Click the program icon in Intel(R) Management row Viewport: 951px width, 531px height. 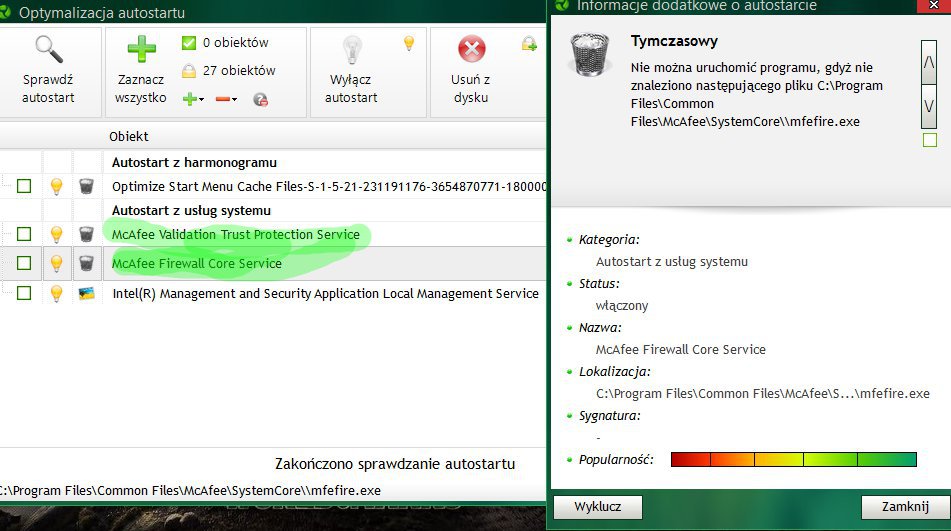87,293
